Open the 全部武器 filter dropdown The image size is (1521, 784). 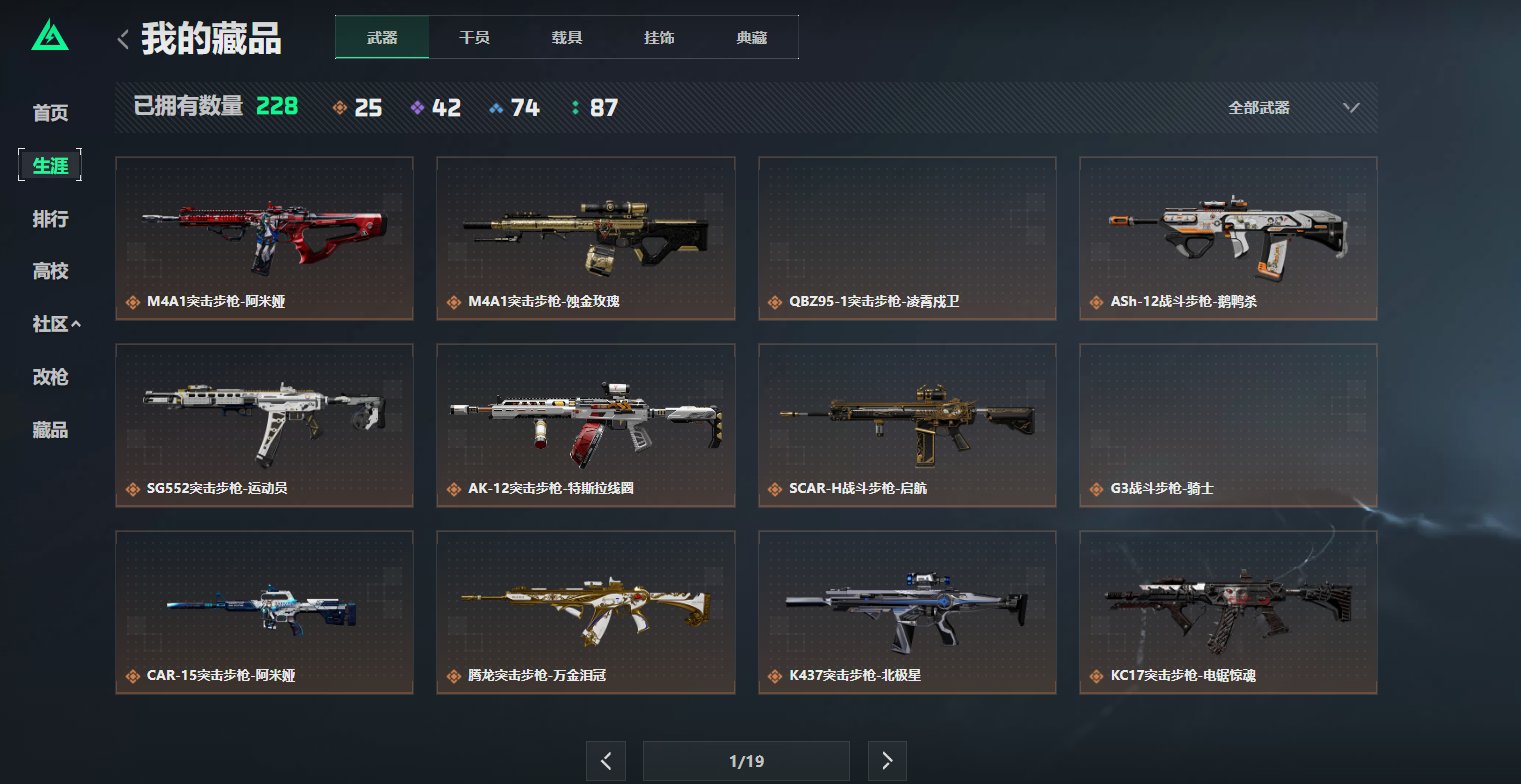click(1294, 108)
